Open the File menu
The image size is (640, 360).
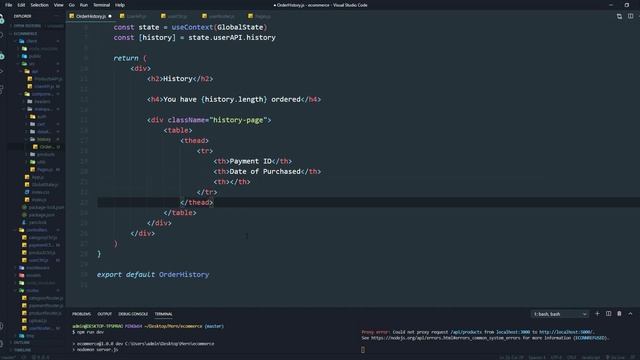point(9,5)
